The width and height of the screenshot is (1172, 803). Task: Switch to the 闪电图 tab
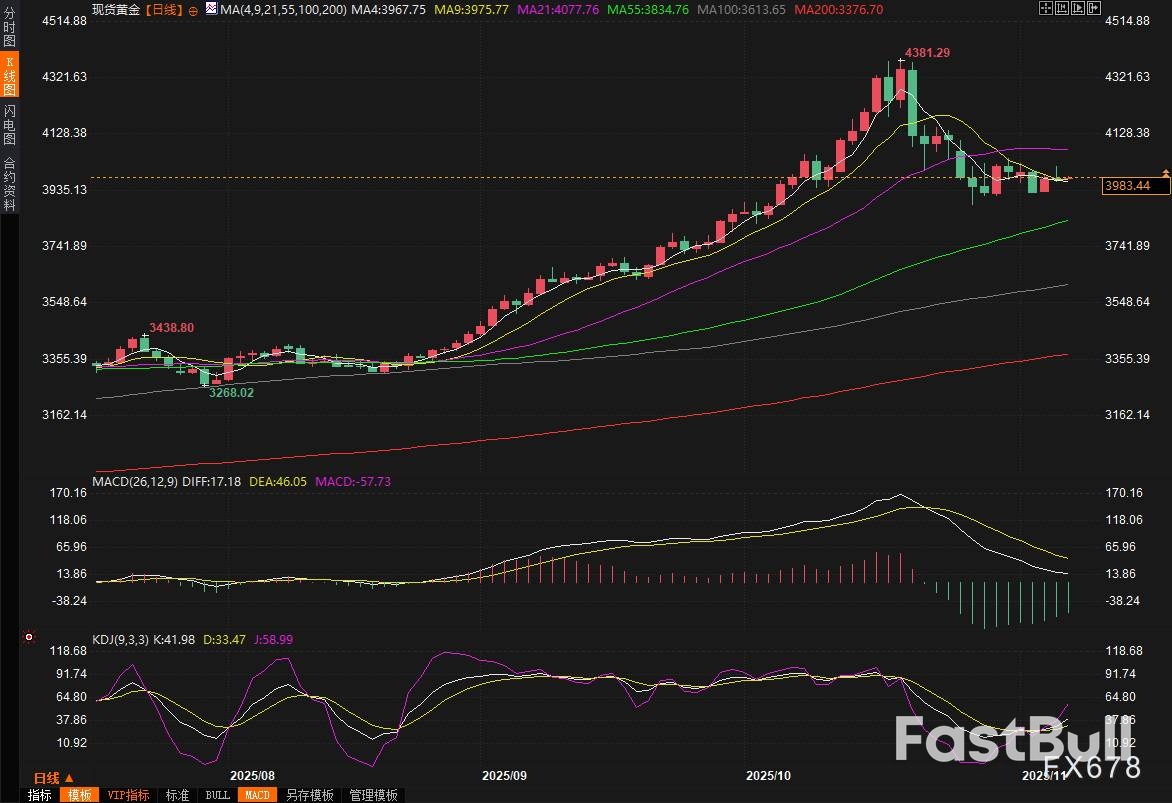coord(10,126)
